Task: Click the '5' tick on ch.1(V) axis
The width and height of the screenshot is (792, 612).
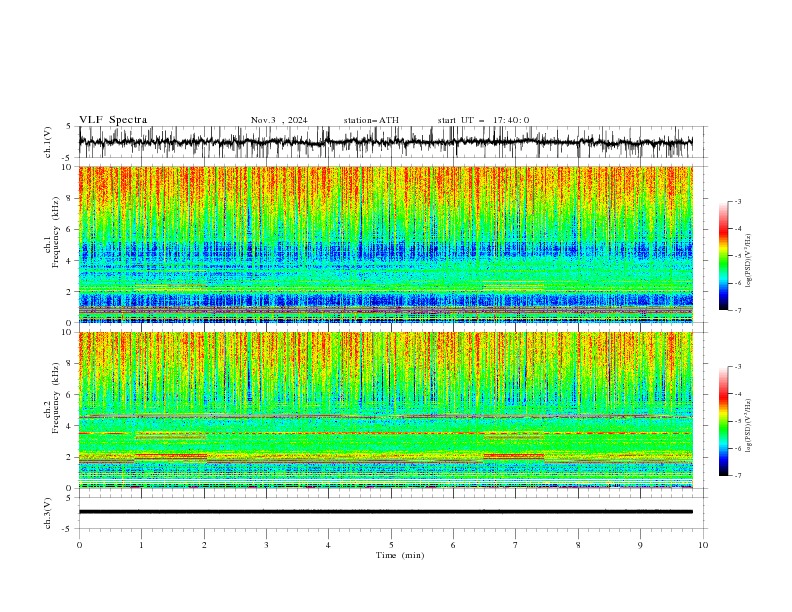Action: point(69,127)
